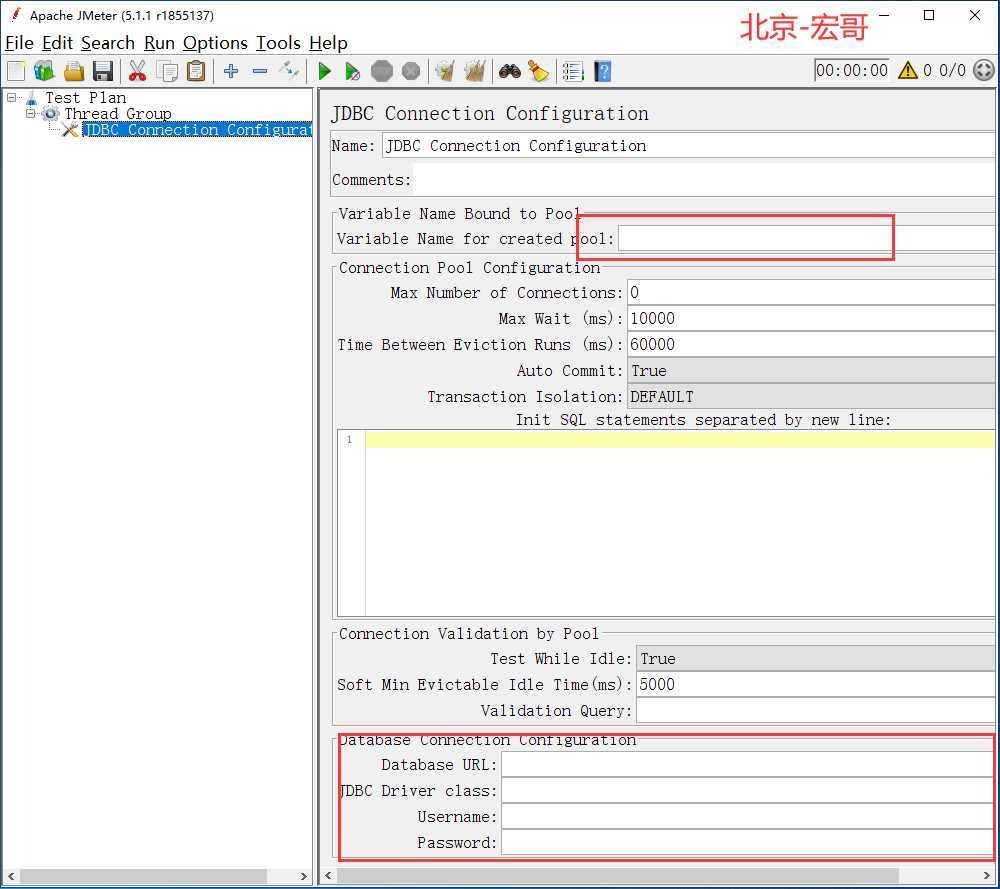The width and height of the screenshot is (1000, 889).
Task: Select Thread Group in the tree
Action: (x=118, y=114)
